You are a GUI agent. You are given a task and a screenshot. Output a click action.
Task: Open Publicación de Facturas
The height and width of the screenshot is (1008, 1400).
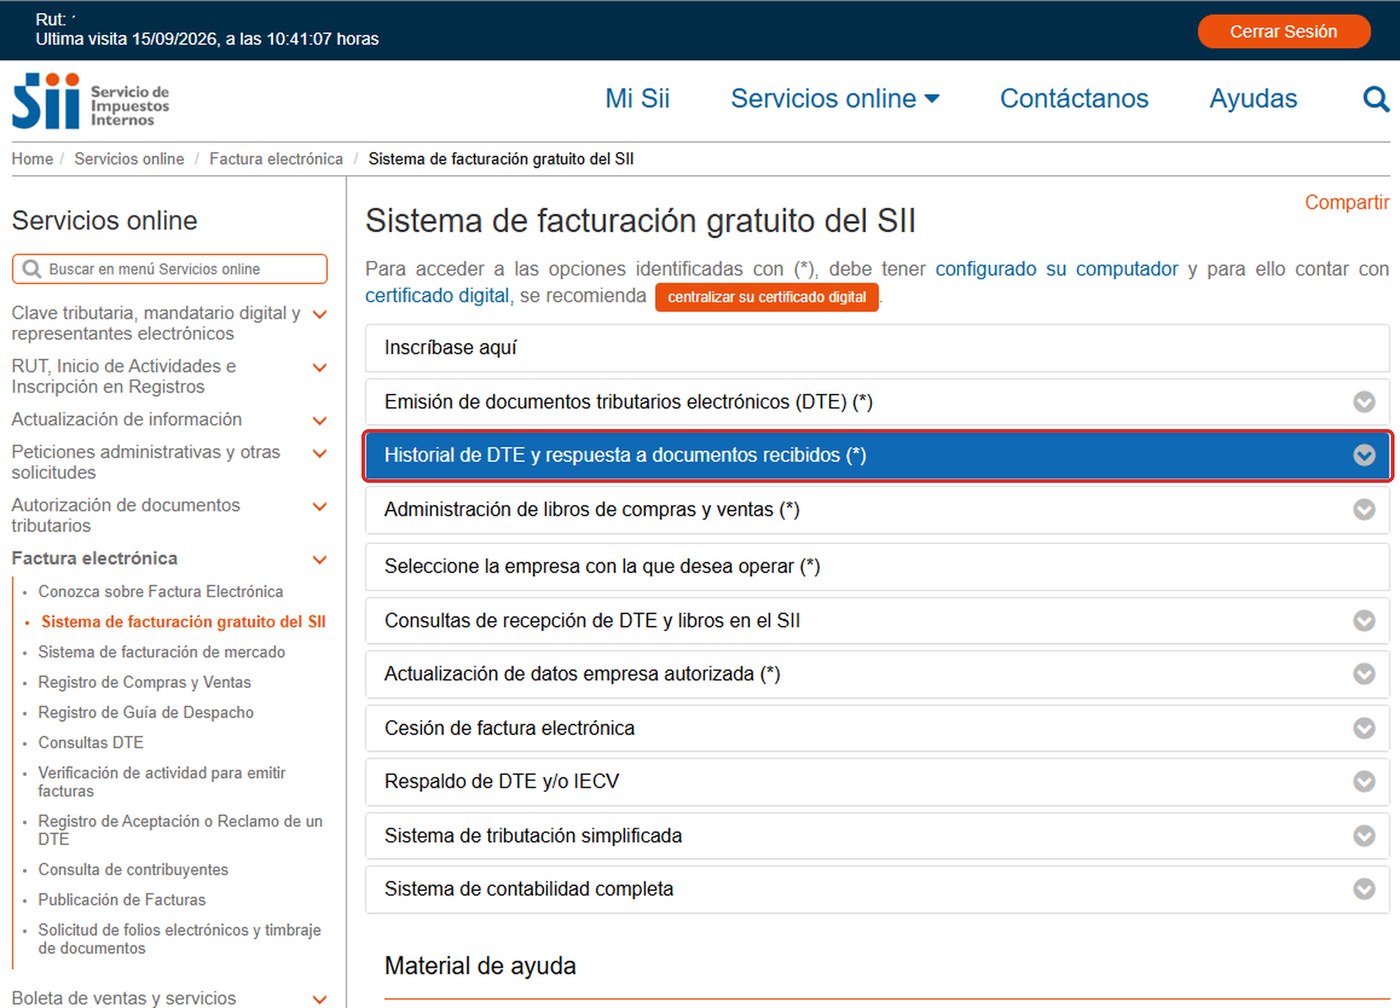click(x=122, y=899)
